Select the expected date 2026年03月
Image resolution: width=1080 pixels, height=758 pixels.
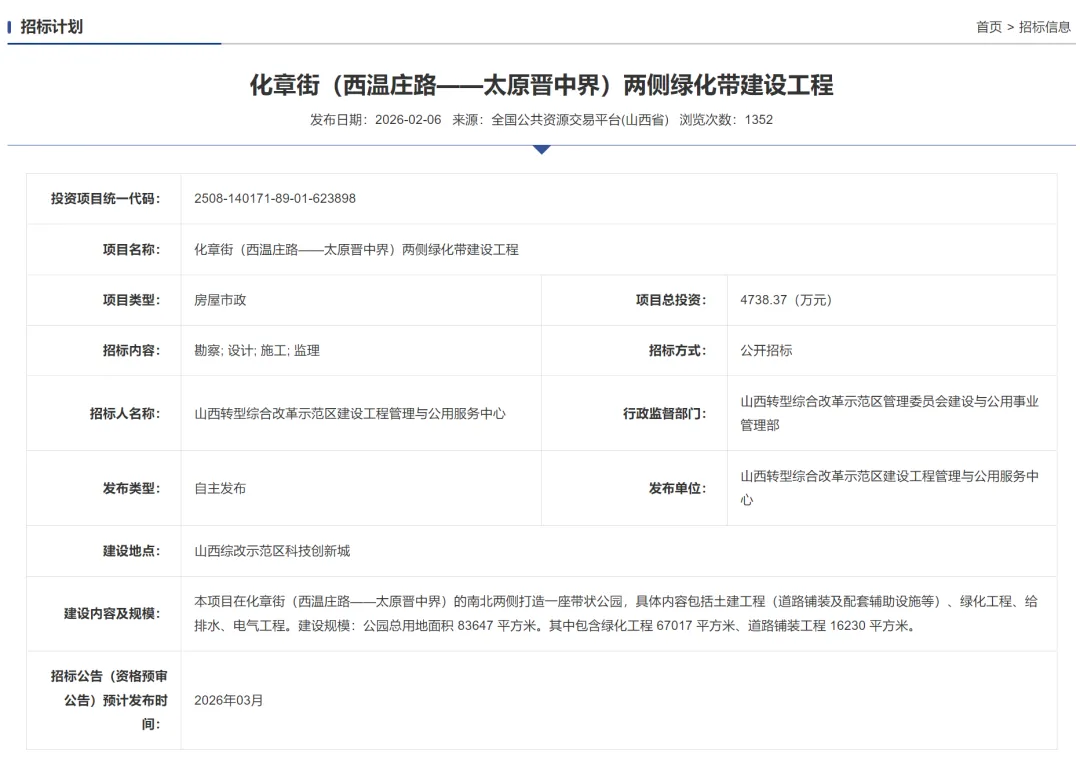(229, 700)
